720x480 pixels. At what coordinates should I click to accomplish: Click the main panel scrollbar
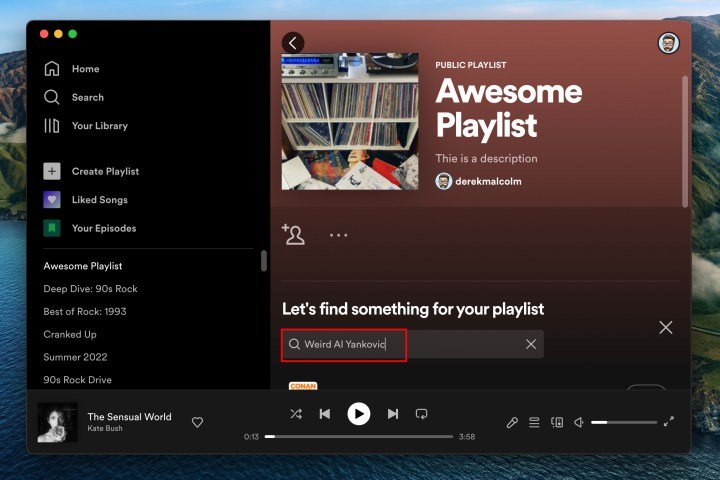point(685,141)
